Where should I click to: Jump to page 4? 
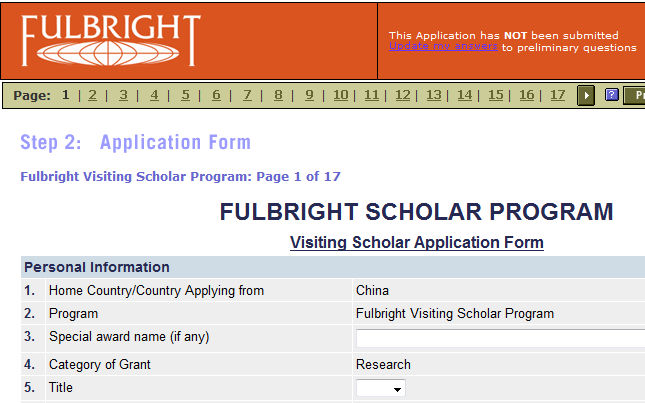coord(154,95)
